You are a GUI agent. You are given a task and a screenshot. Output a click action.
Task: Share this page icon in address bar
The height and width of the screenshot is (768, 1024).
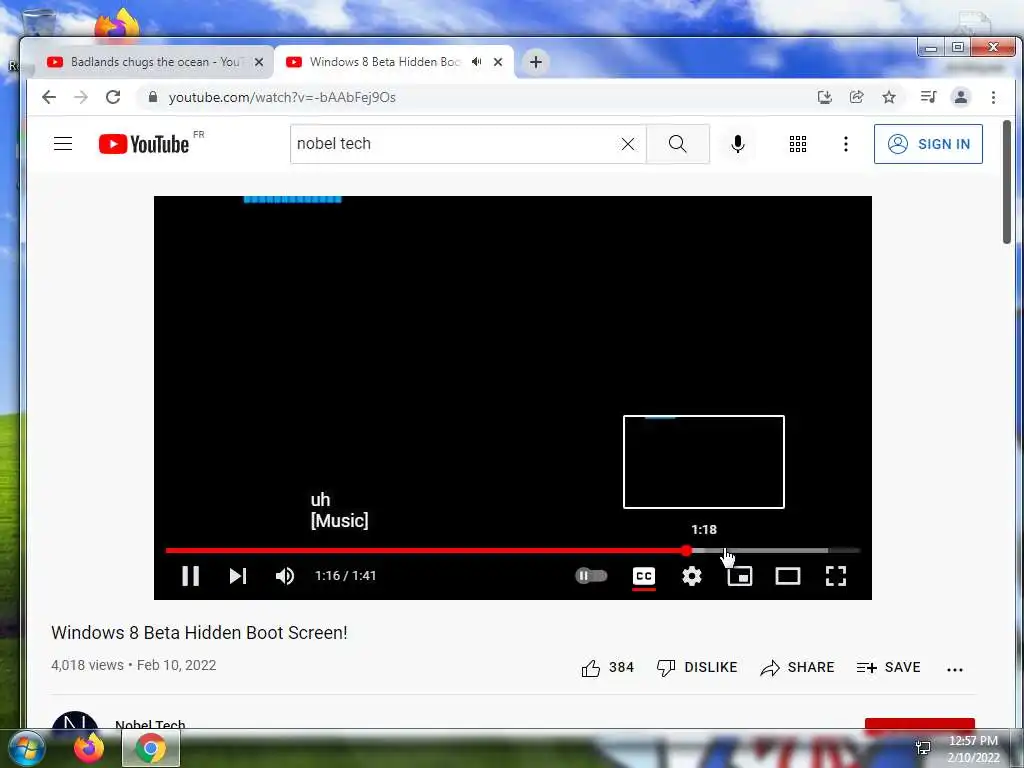coord(856,97)
